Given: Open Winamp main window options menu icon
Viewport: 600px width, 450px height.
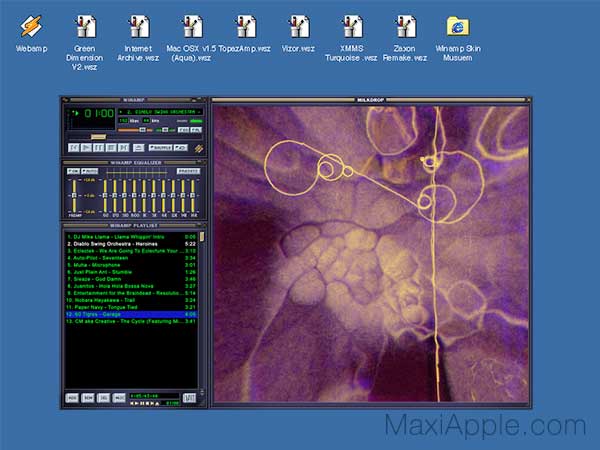Looking at the screenshot, I should pyautogui.click(x=65, y=100).
